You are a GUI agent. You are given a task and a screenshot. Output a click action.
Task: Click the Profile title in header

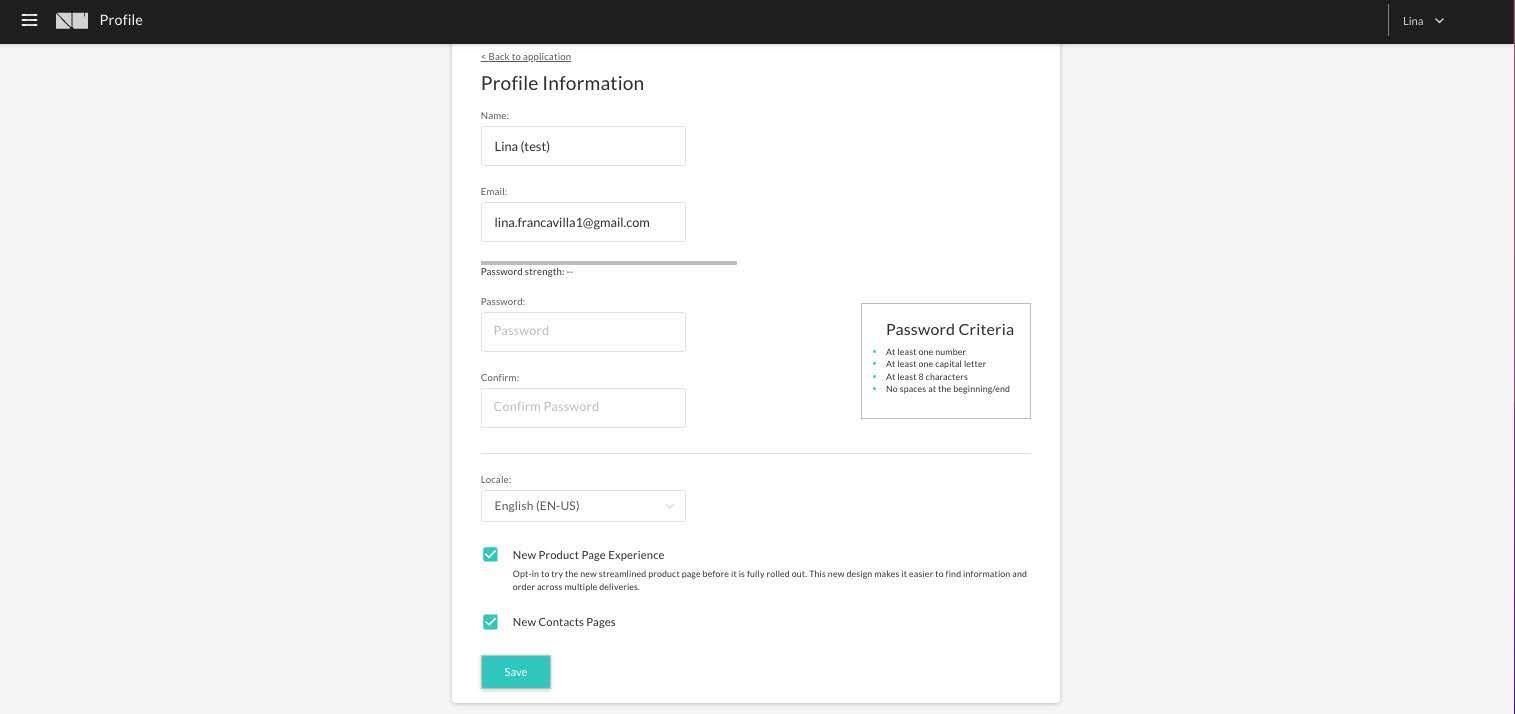[121, 20]
